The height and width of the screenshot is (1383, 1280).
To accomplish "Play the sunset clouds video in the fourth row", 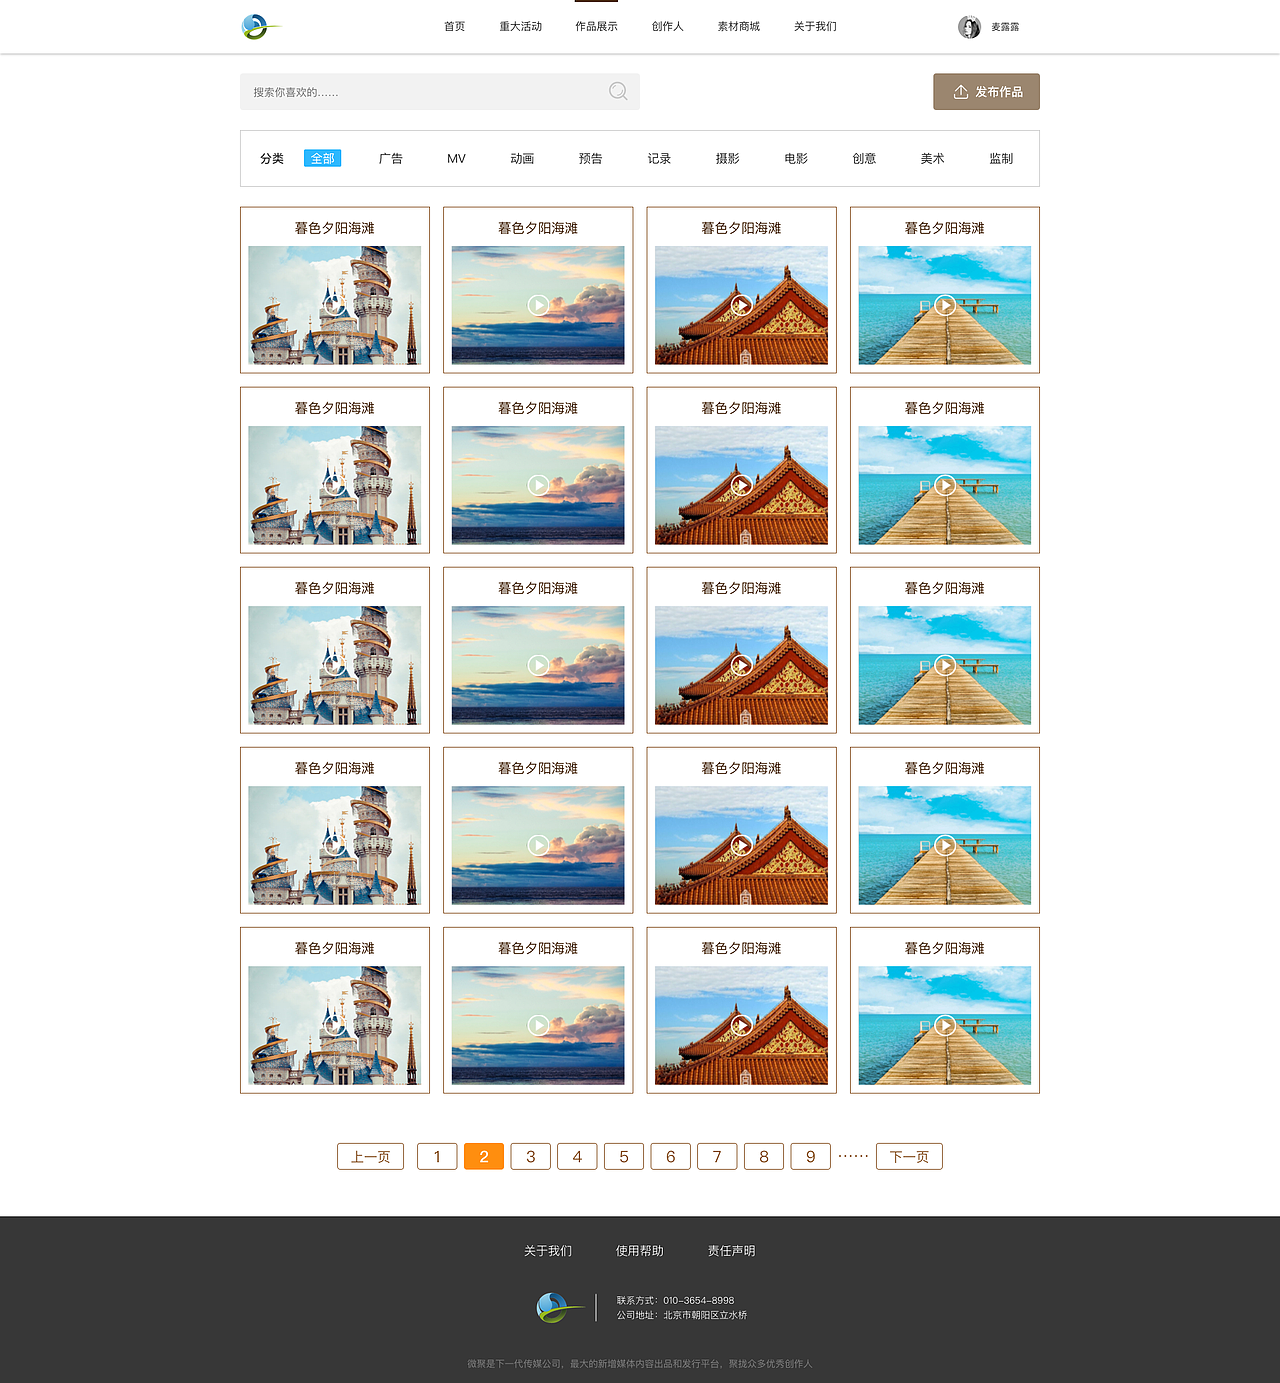I will click(538, 845).
